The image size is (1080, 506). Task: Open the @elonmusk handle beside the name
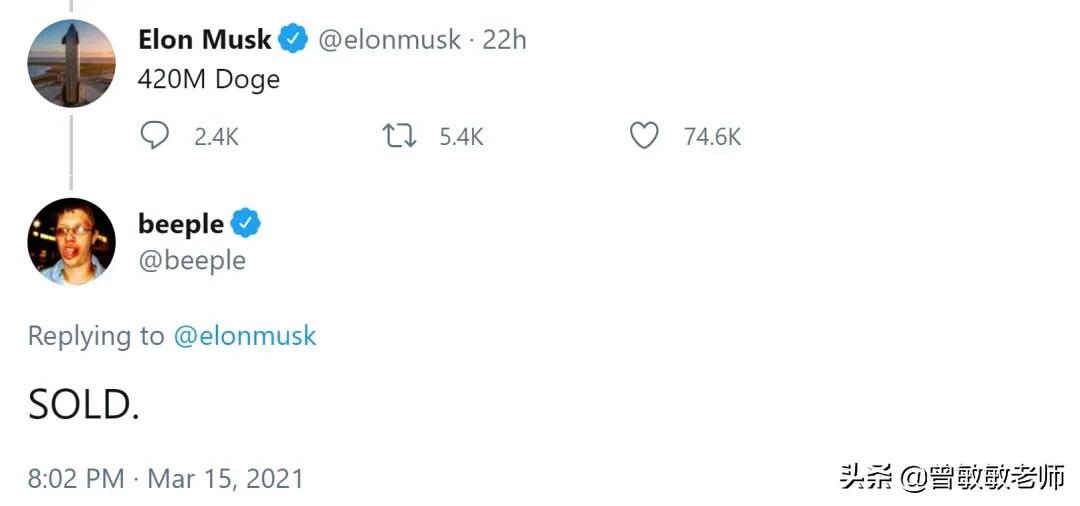click(389, 40)
